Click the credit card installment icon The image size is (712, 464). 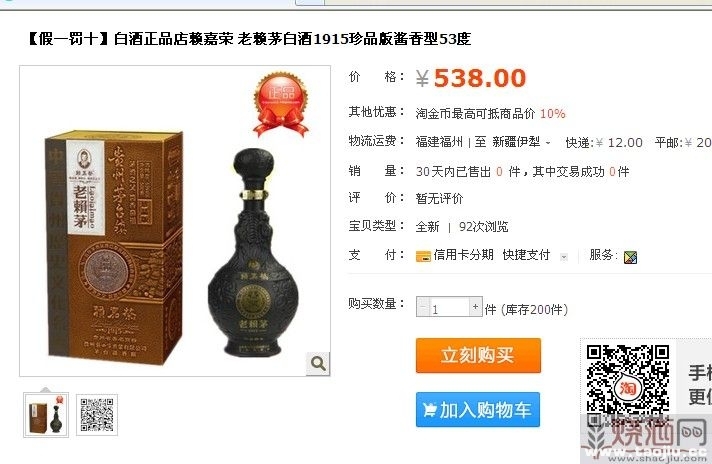click(x=423, y=256)
